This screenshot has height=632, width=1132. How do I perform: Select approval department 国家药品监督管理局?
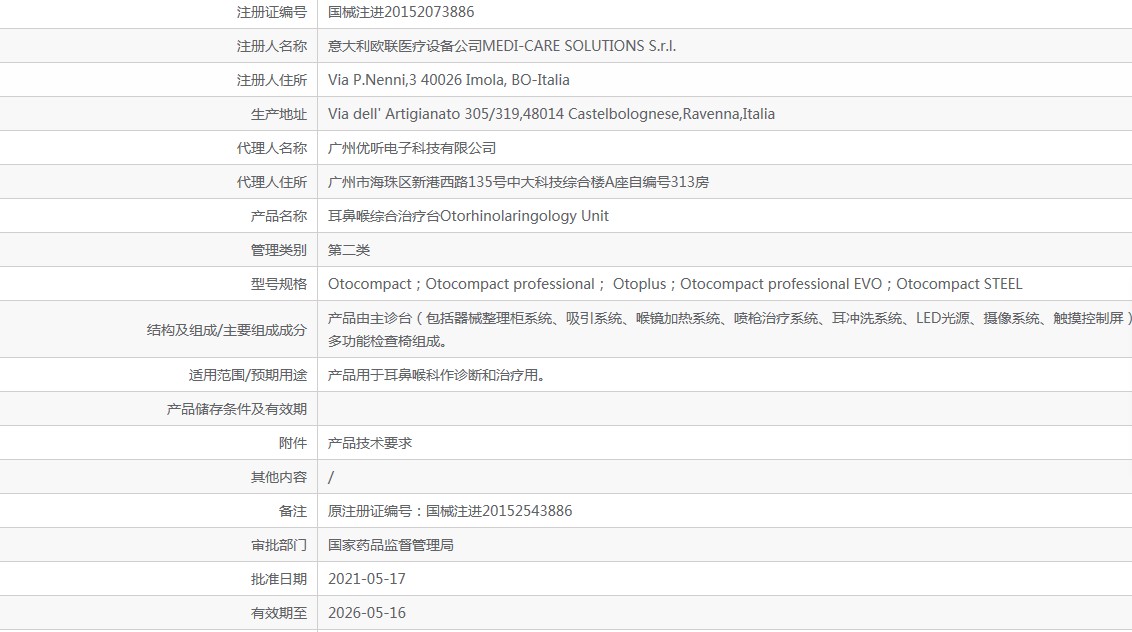391,545
